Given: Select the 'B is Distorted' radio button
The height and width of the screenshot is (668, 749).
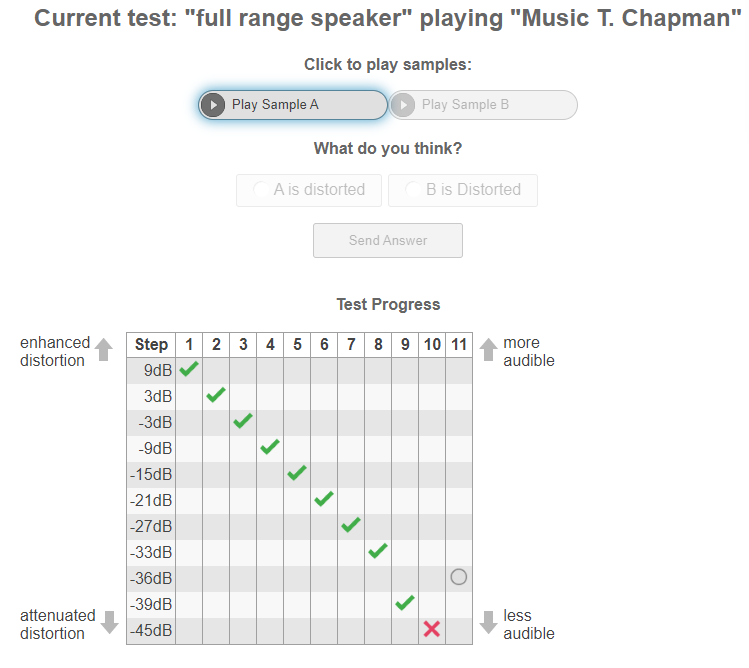Looking at the screenshot, I should 413,190.
